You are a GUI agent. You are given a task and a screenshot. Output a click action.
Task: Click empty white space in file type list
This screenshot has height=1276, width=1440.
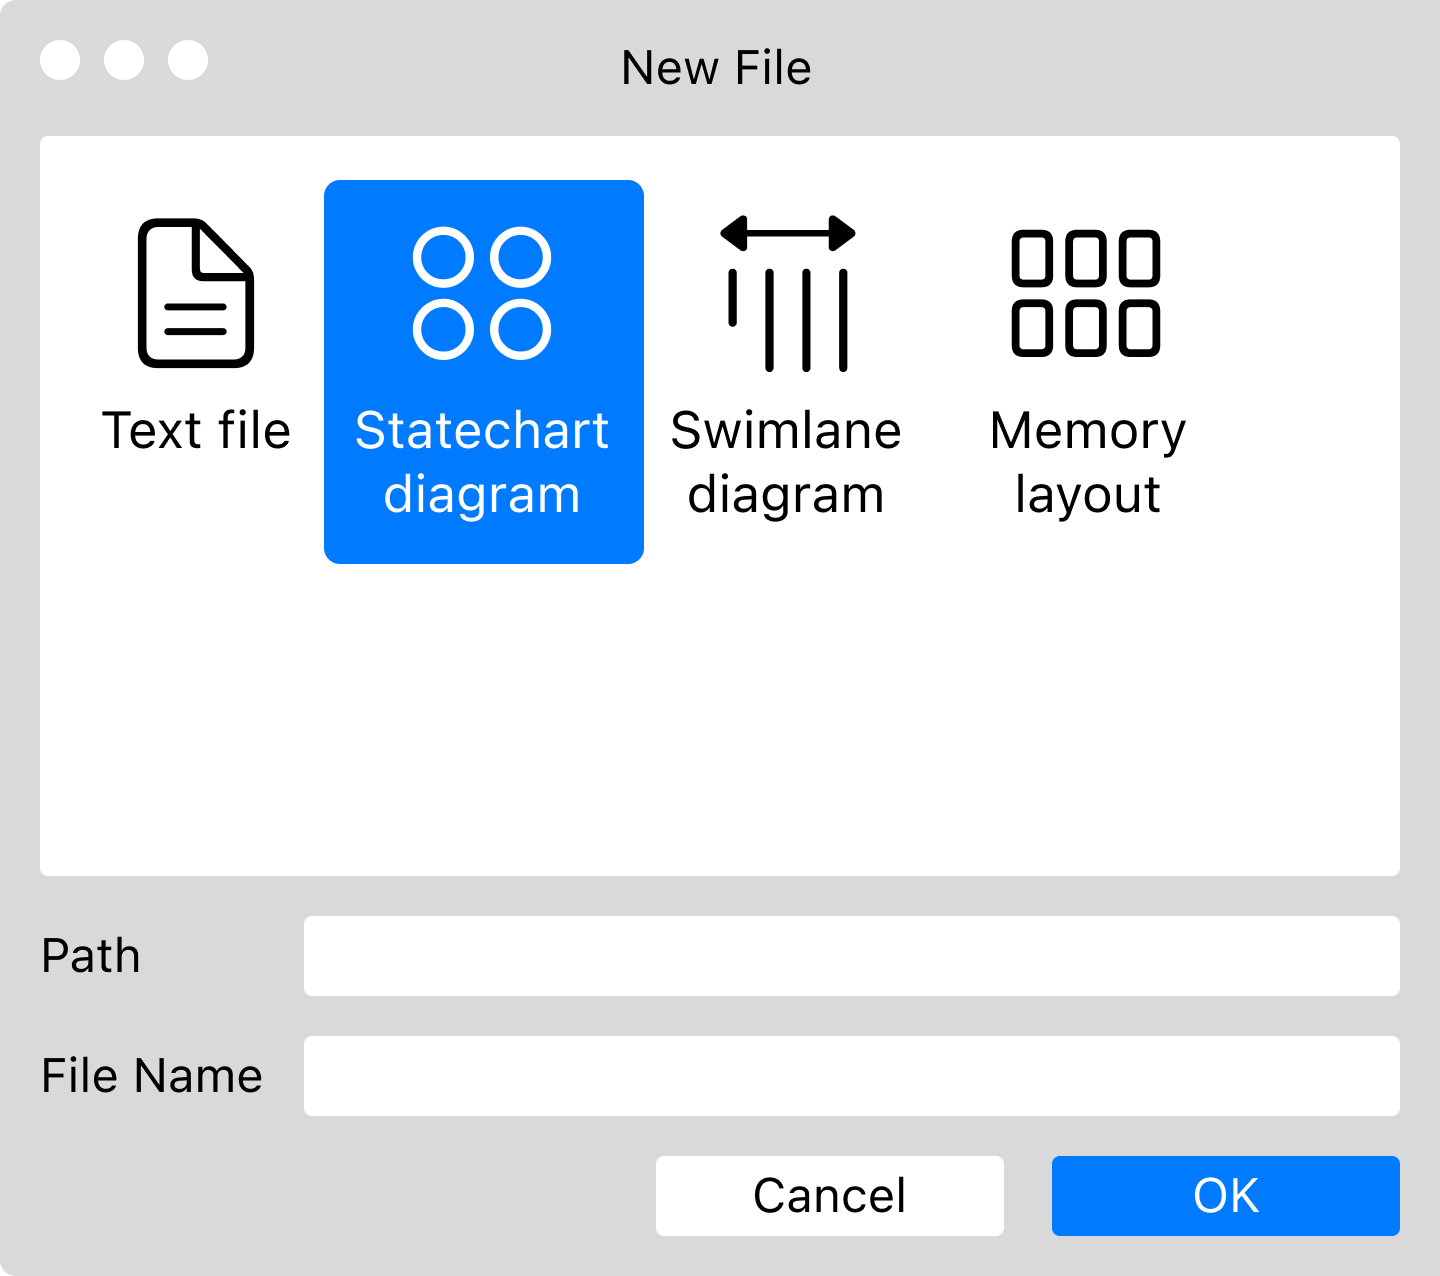pos(720,720)
